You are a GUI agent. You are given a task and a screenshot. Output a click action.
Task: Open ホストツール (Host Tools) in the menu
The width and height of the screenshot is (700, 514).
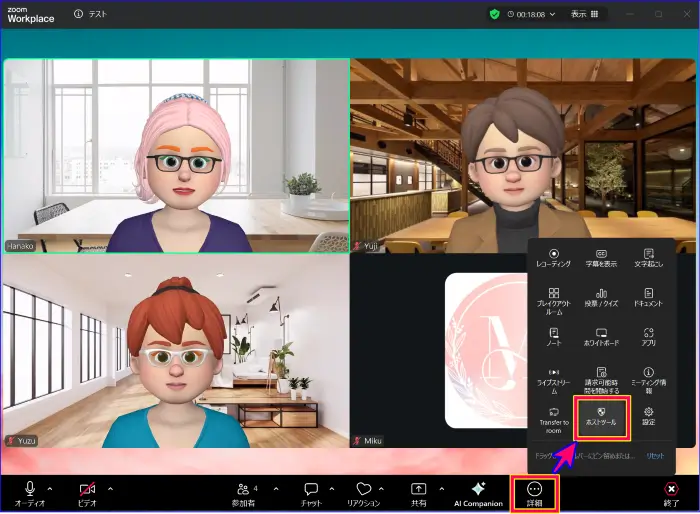coord(602,416)
